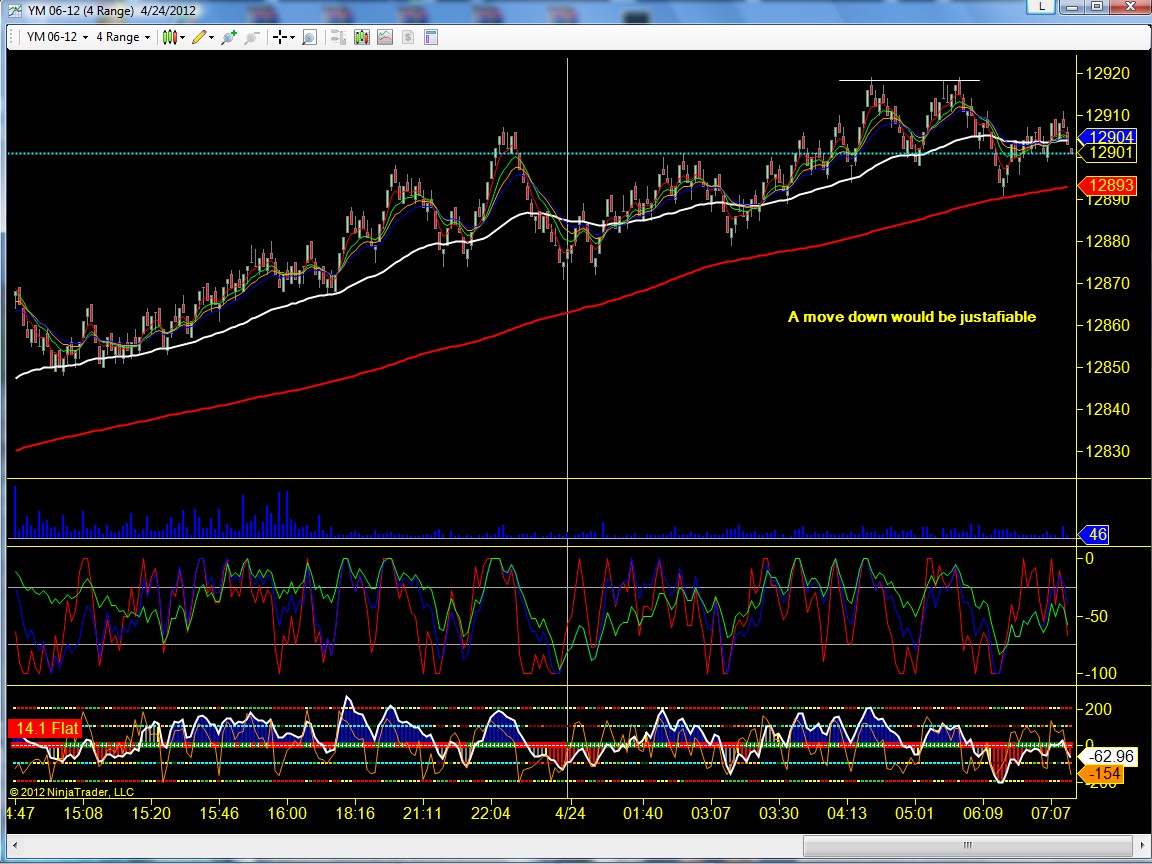Click the scrollbar left arrow
The height and width of the screenshot is (864, 1152).
tap(15, 845)
